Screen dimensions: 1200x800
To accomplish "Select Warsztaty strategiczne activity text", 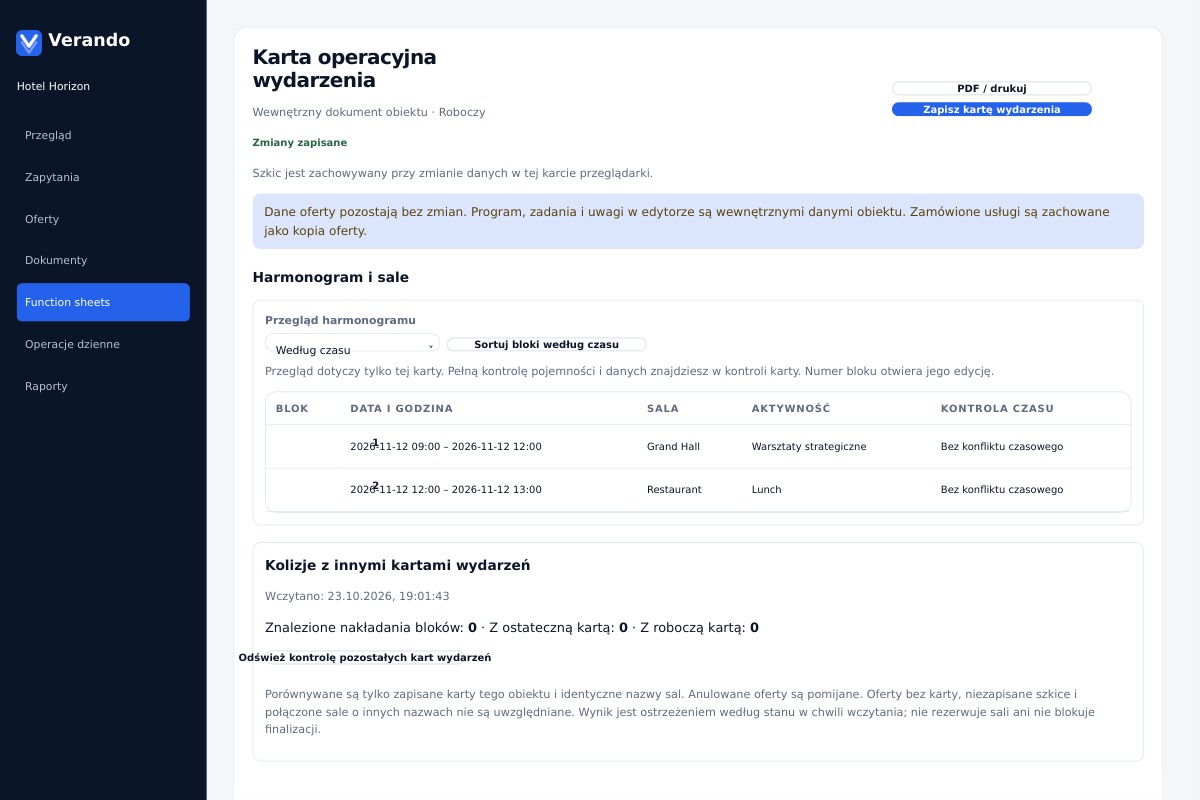I will (808, 447).
